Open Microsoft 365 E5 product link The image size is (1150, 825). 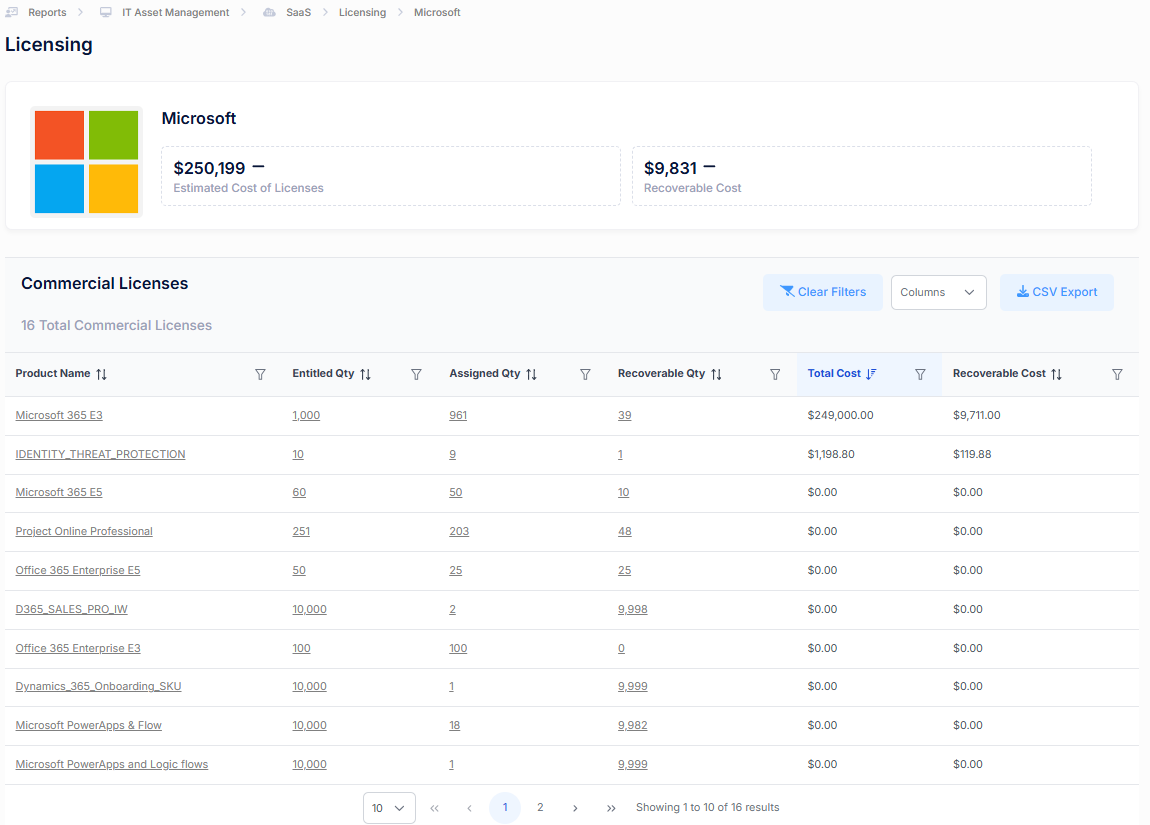(59, 492)
